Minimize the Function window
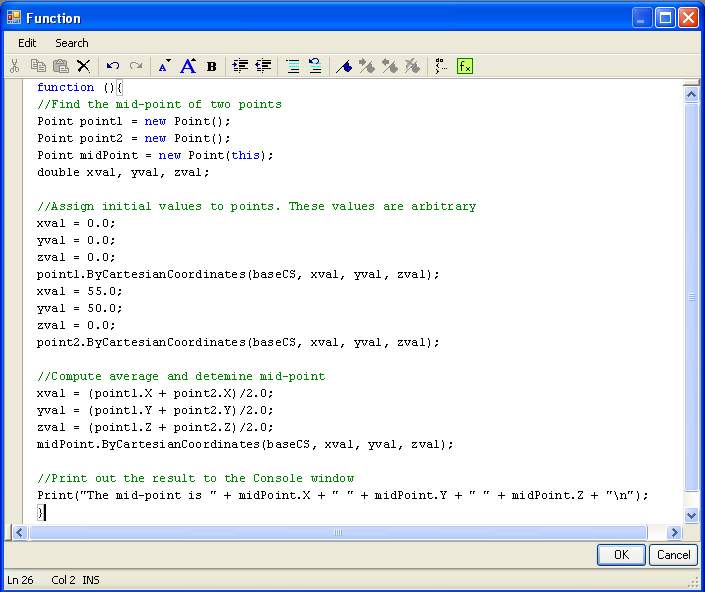 point(642,18)
